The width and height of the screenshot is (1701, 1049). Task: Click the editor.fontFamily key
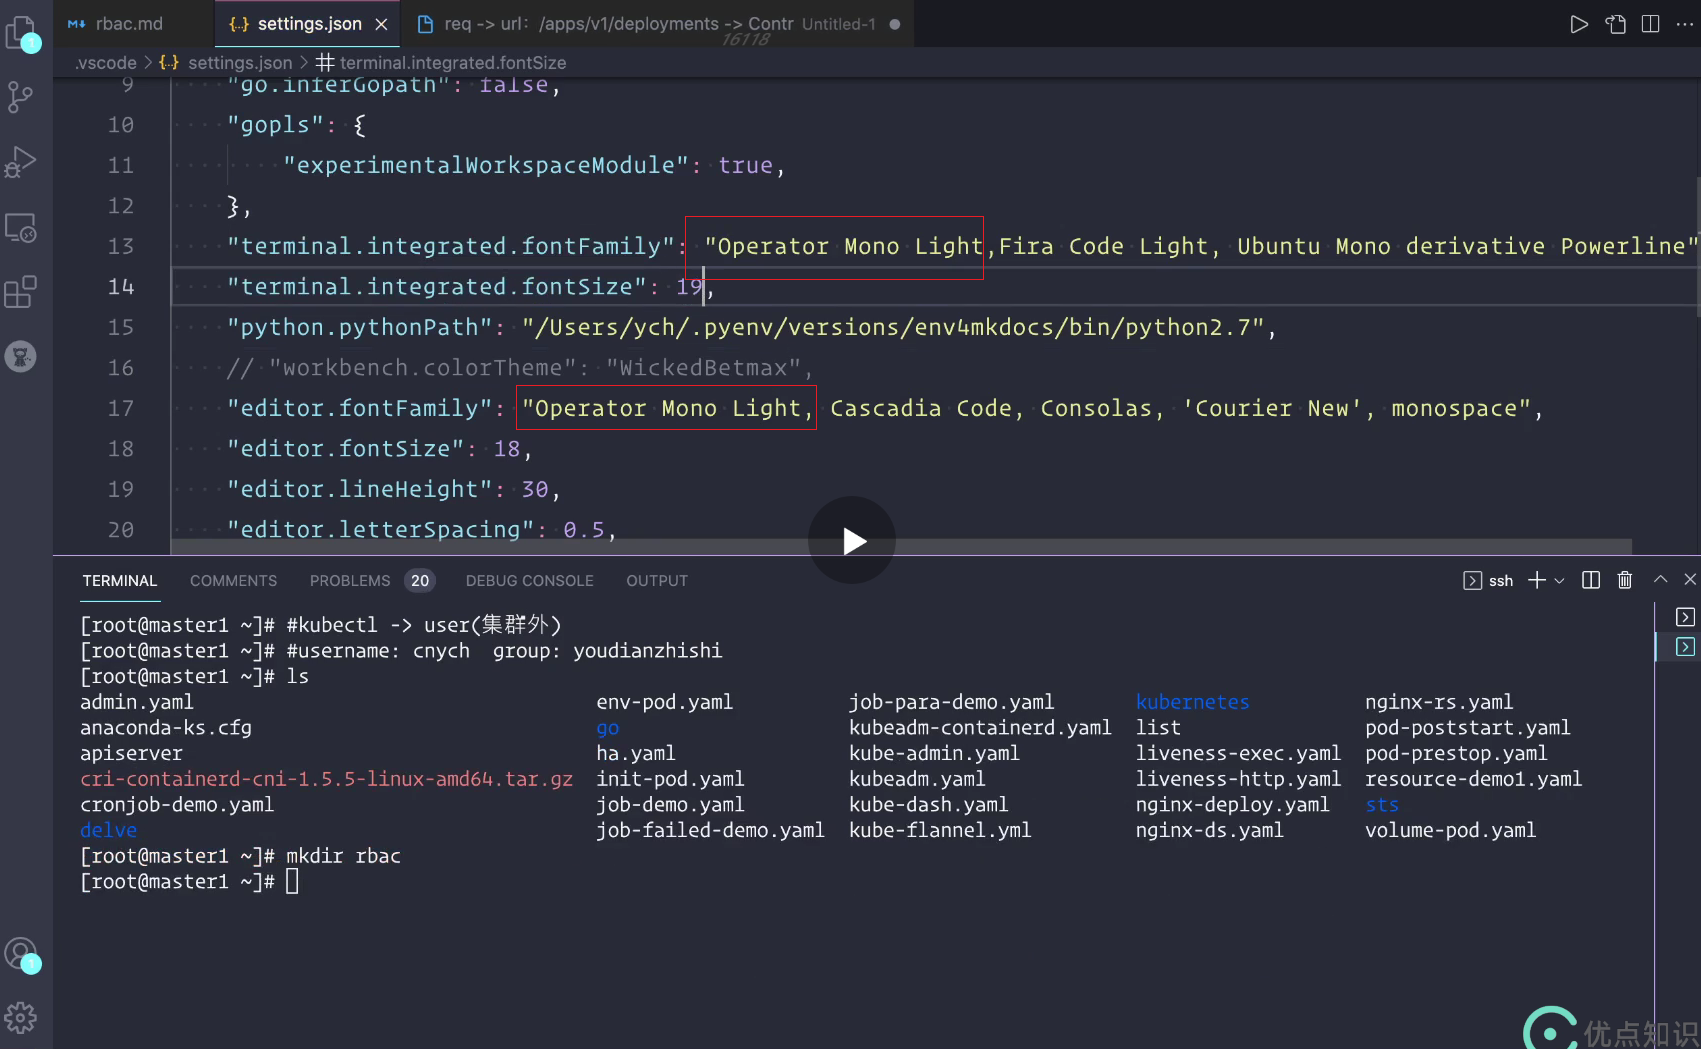(x=359, y=409)
